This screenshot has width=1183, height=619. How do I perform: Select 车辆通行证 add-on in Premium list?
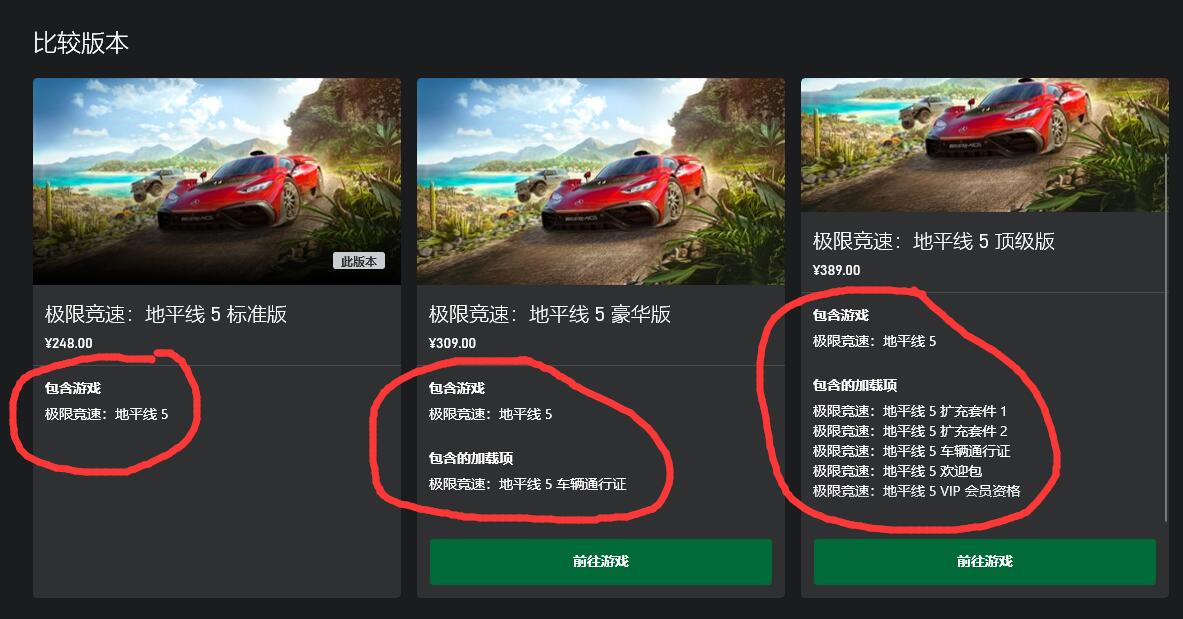click(x=911, y=451)
